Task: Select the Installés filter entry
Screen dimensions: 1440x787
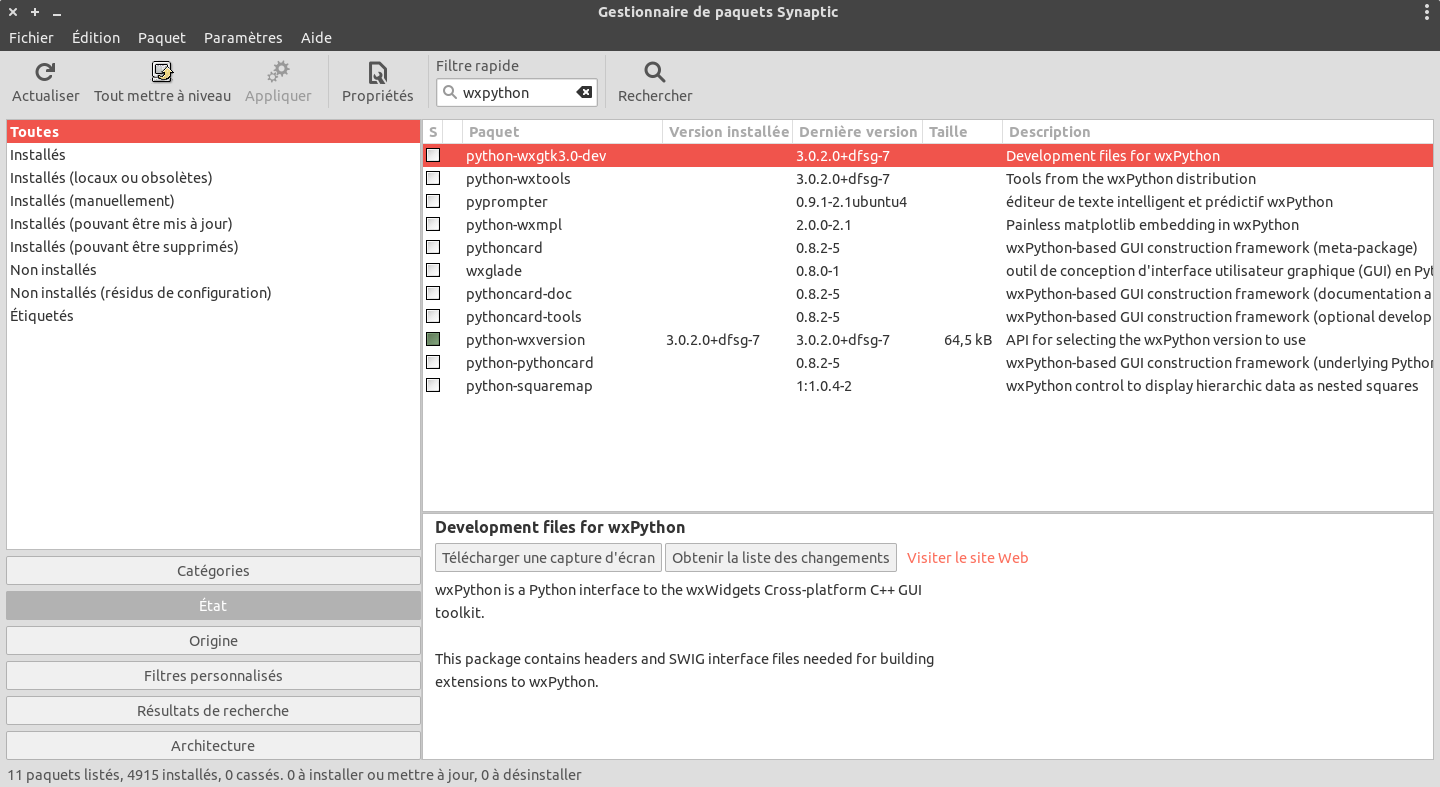Action: [213, 155]
